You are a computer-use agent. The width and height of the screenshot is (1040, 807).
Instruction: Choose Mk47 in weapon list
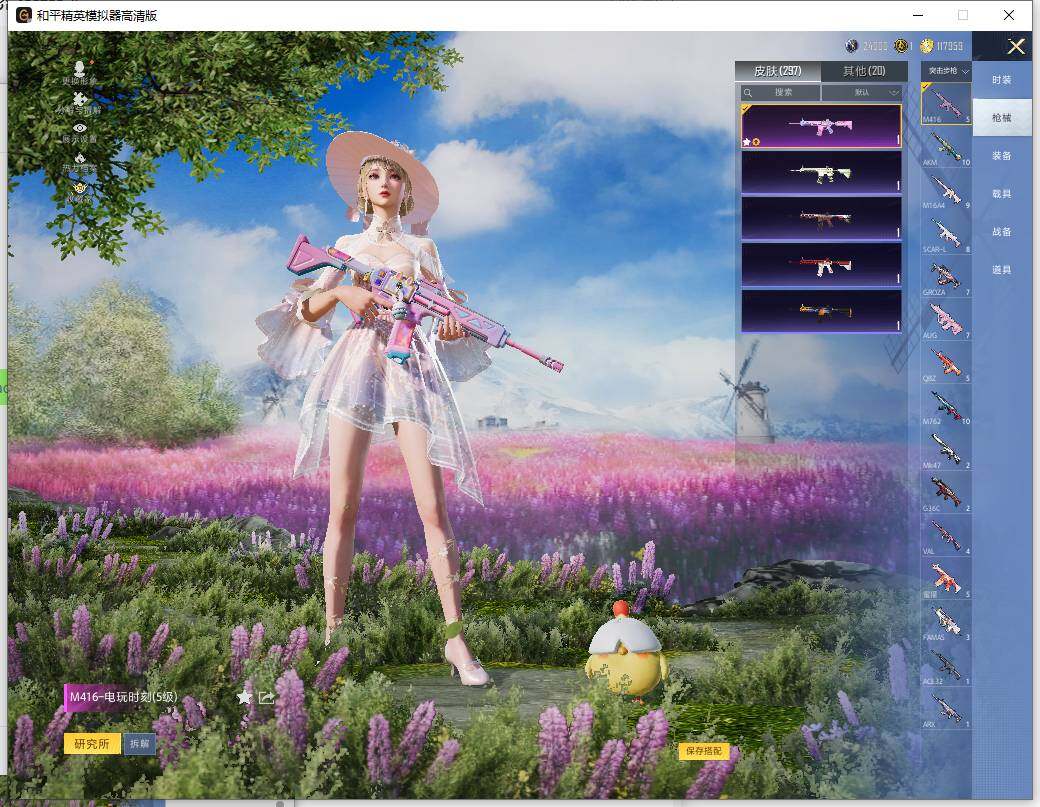(x=946, y=450)
